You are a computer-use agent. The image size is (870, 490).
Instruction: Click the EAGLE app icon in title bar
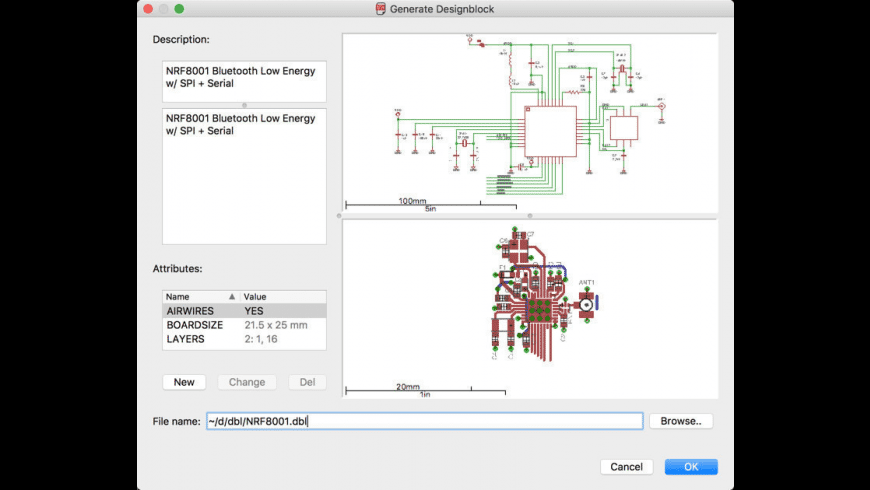click(381, 8)
